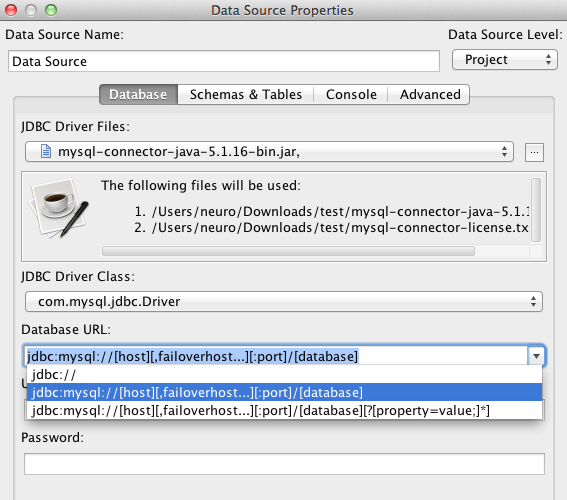The height and width of the screenshot is (500, 567).
Task: Open the Data Source Level Project dropdown
Action: click(x=505, y=60)
